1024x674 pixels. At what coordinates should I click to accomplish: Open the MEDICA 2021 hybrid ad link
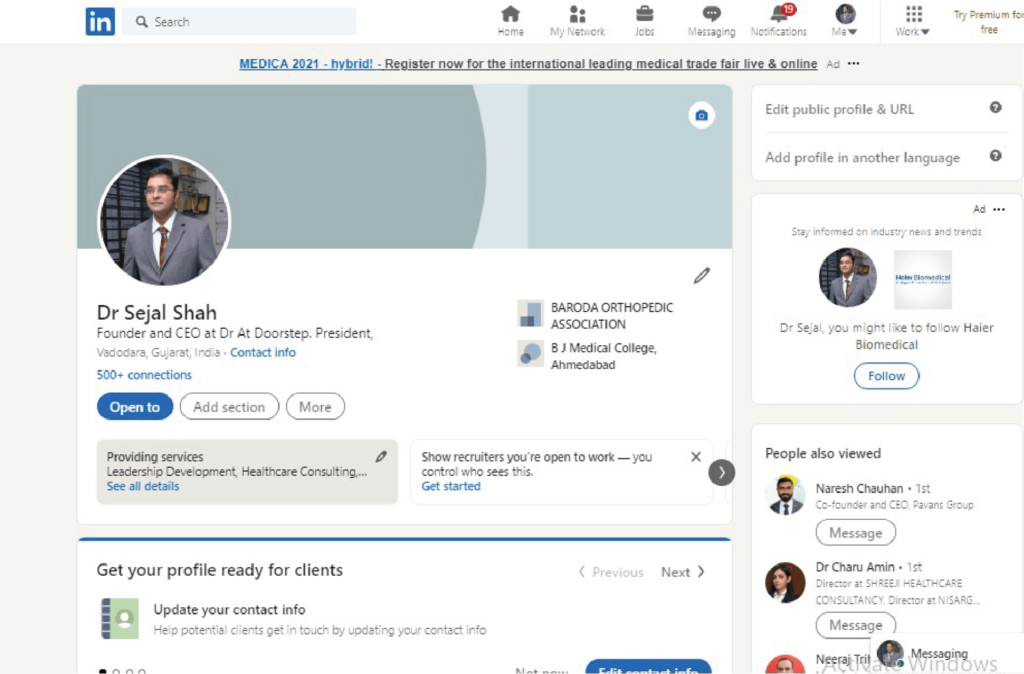(528, 64)
